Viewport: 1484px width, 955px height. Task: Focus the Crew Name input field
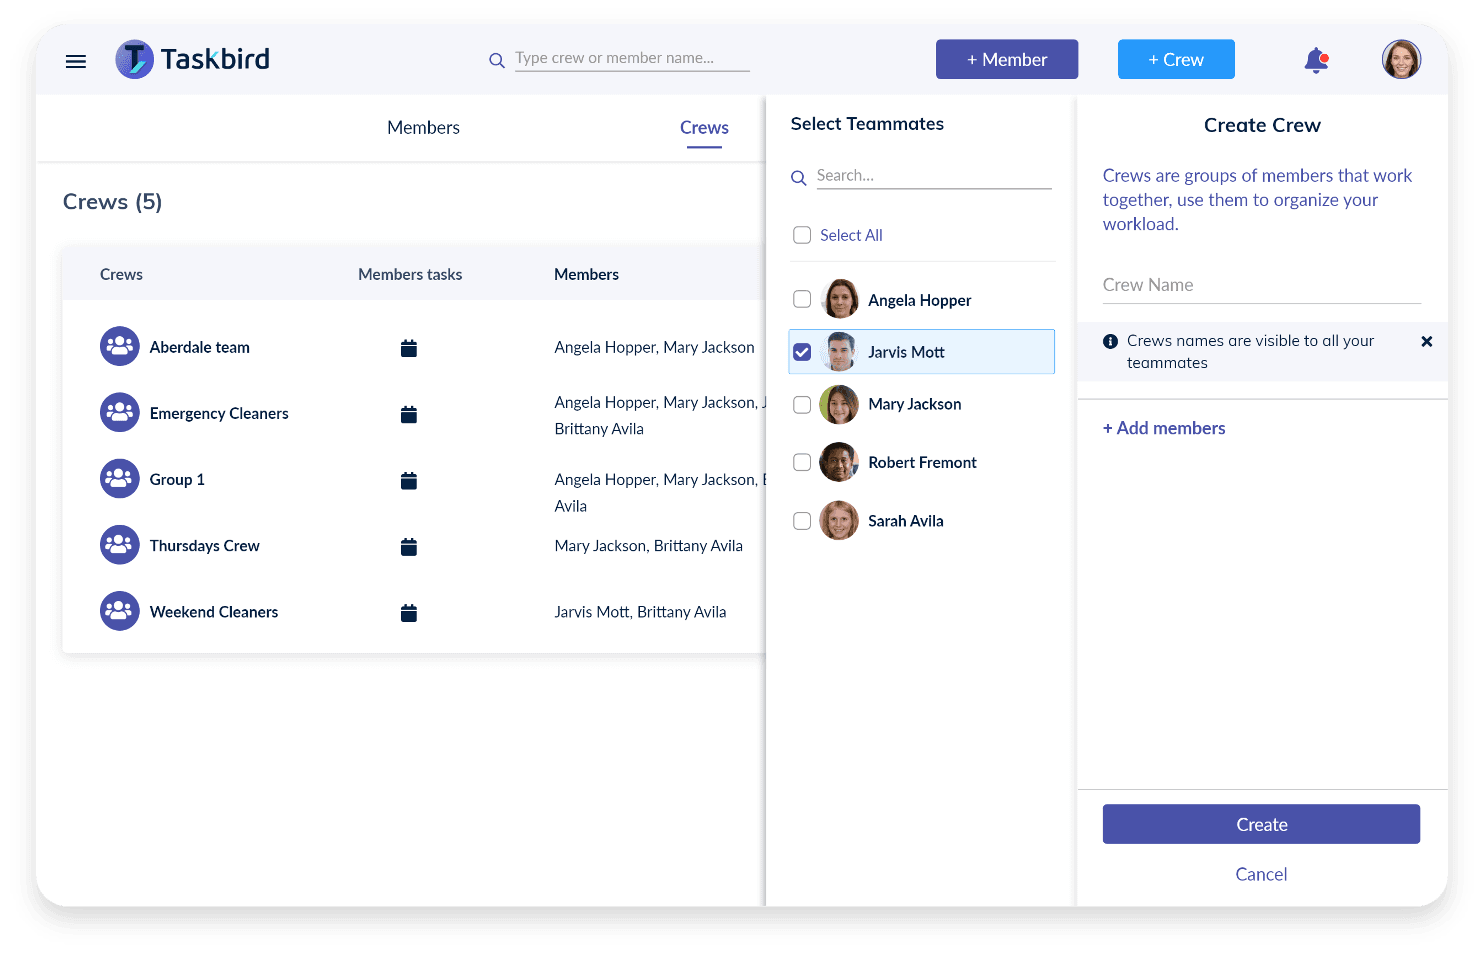click(1261, 285)
